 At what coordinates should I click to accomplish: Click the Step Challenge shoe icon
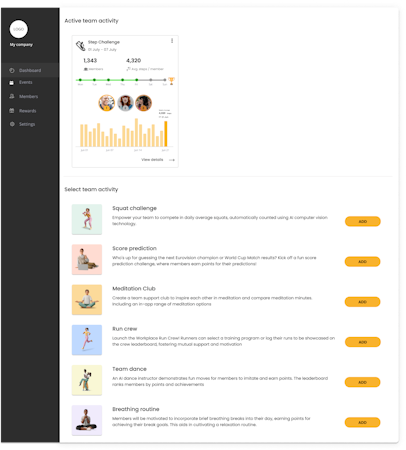(x=80, y=46)
